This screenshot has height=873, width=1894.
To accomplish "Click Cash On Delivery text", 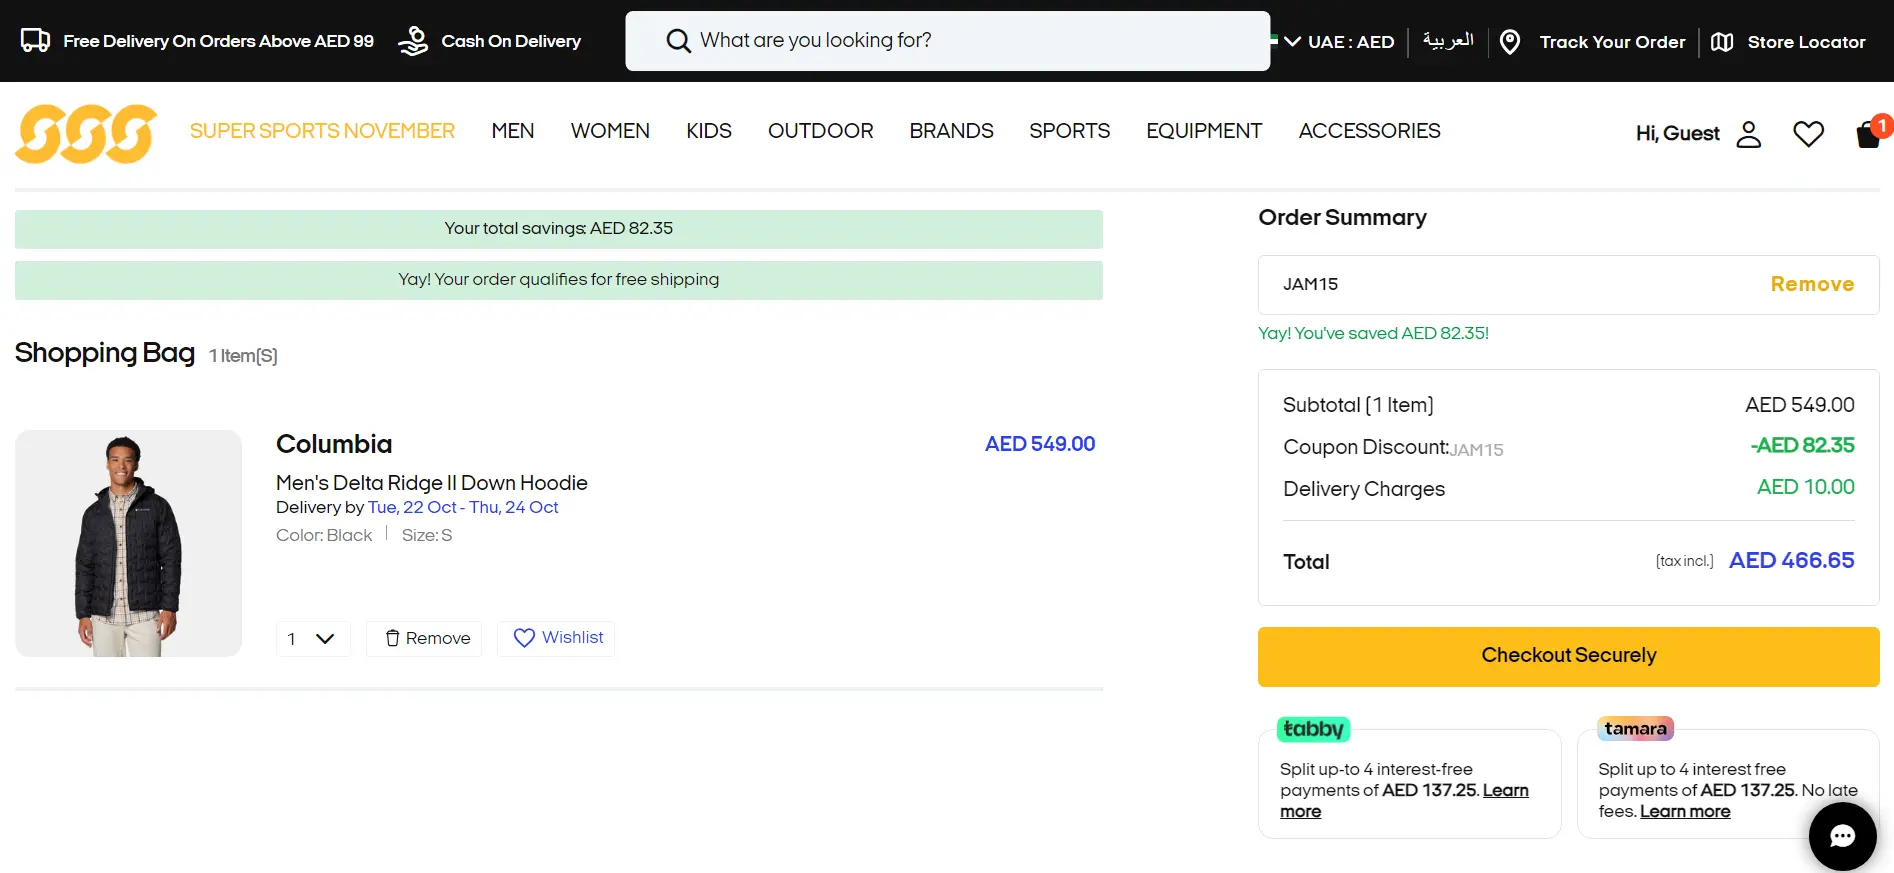I will click(511, 41).
